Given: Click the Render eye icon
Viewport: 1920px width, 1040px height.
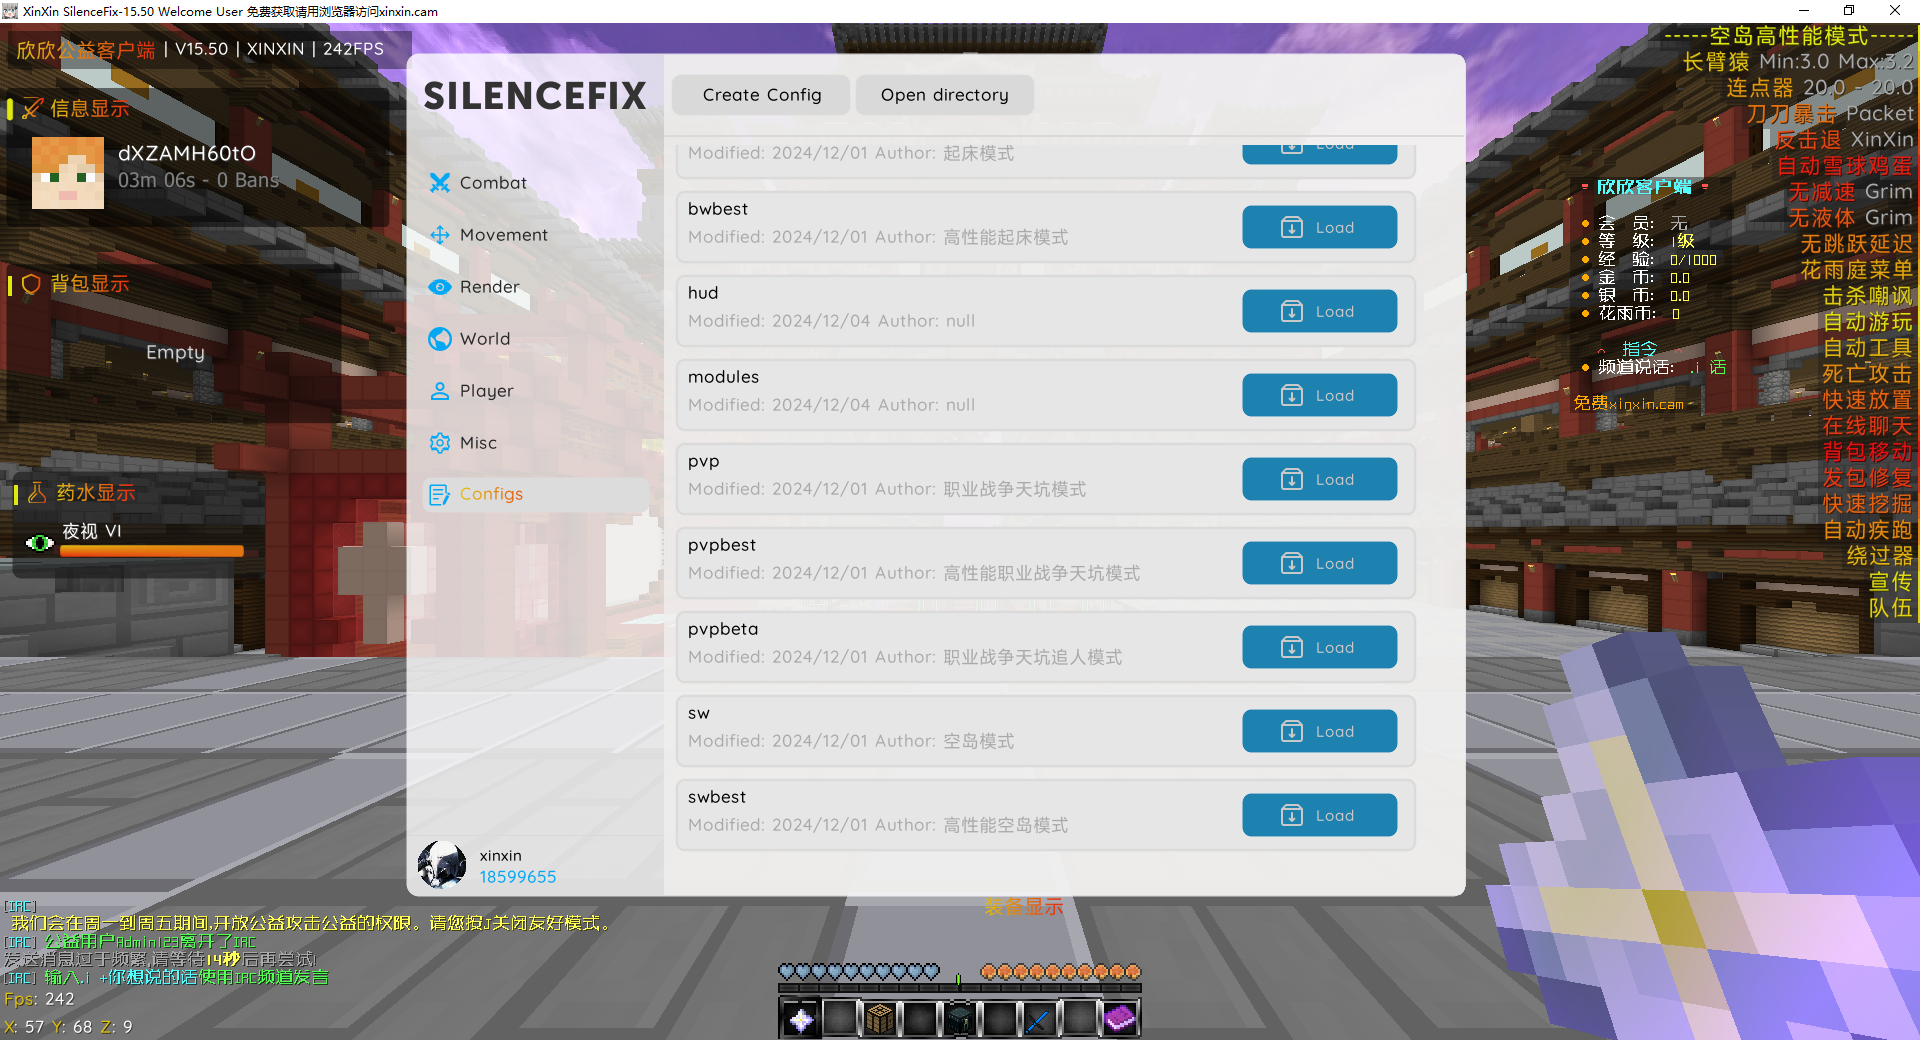Looking at the screenshot, I should click(x=439, y=287).
